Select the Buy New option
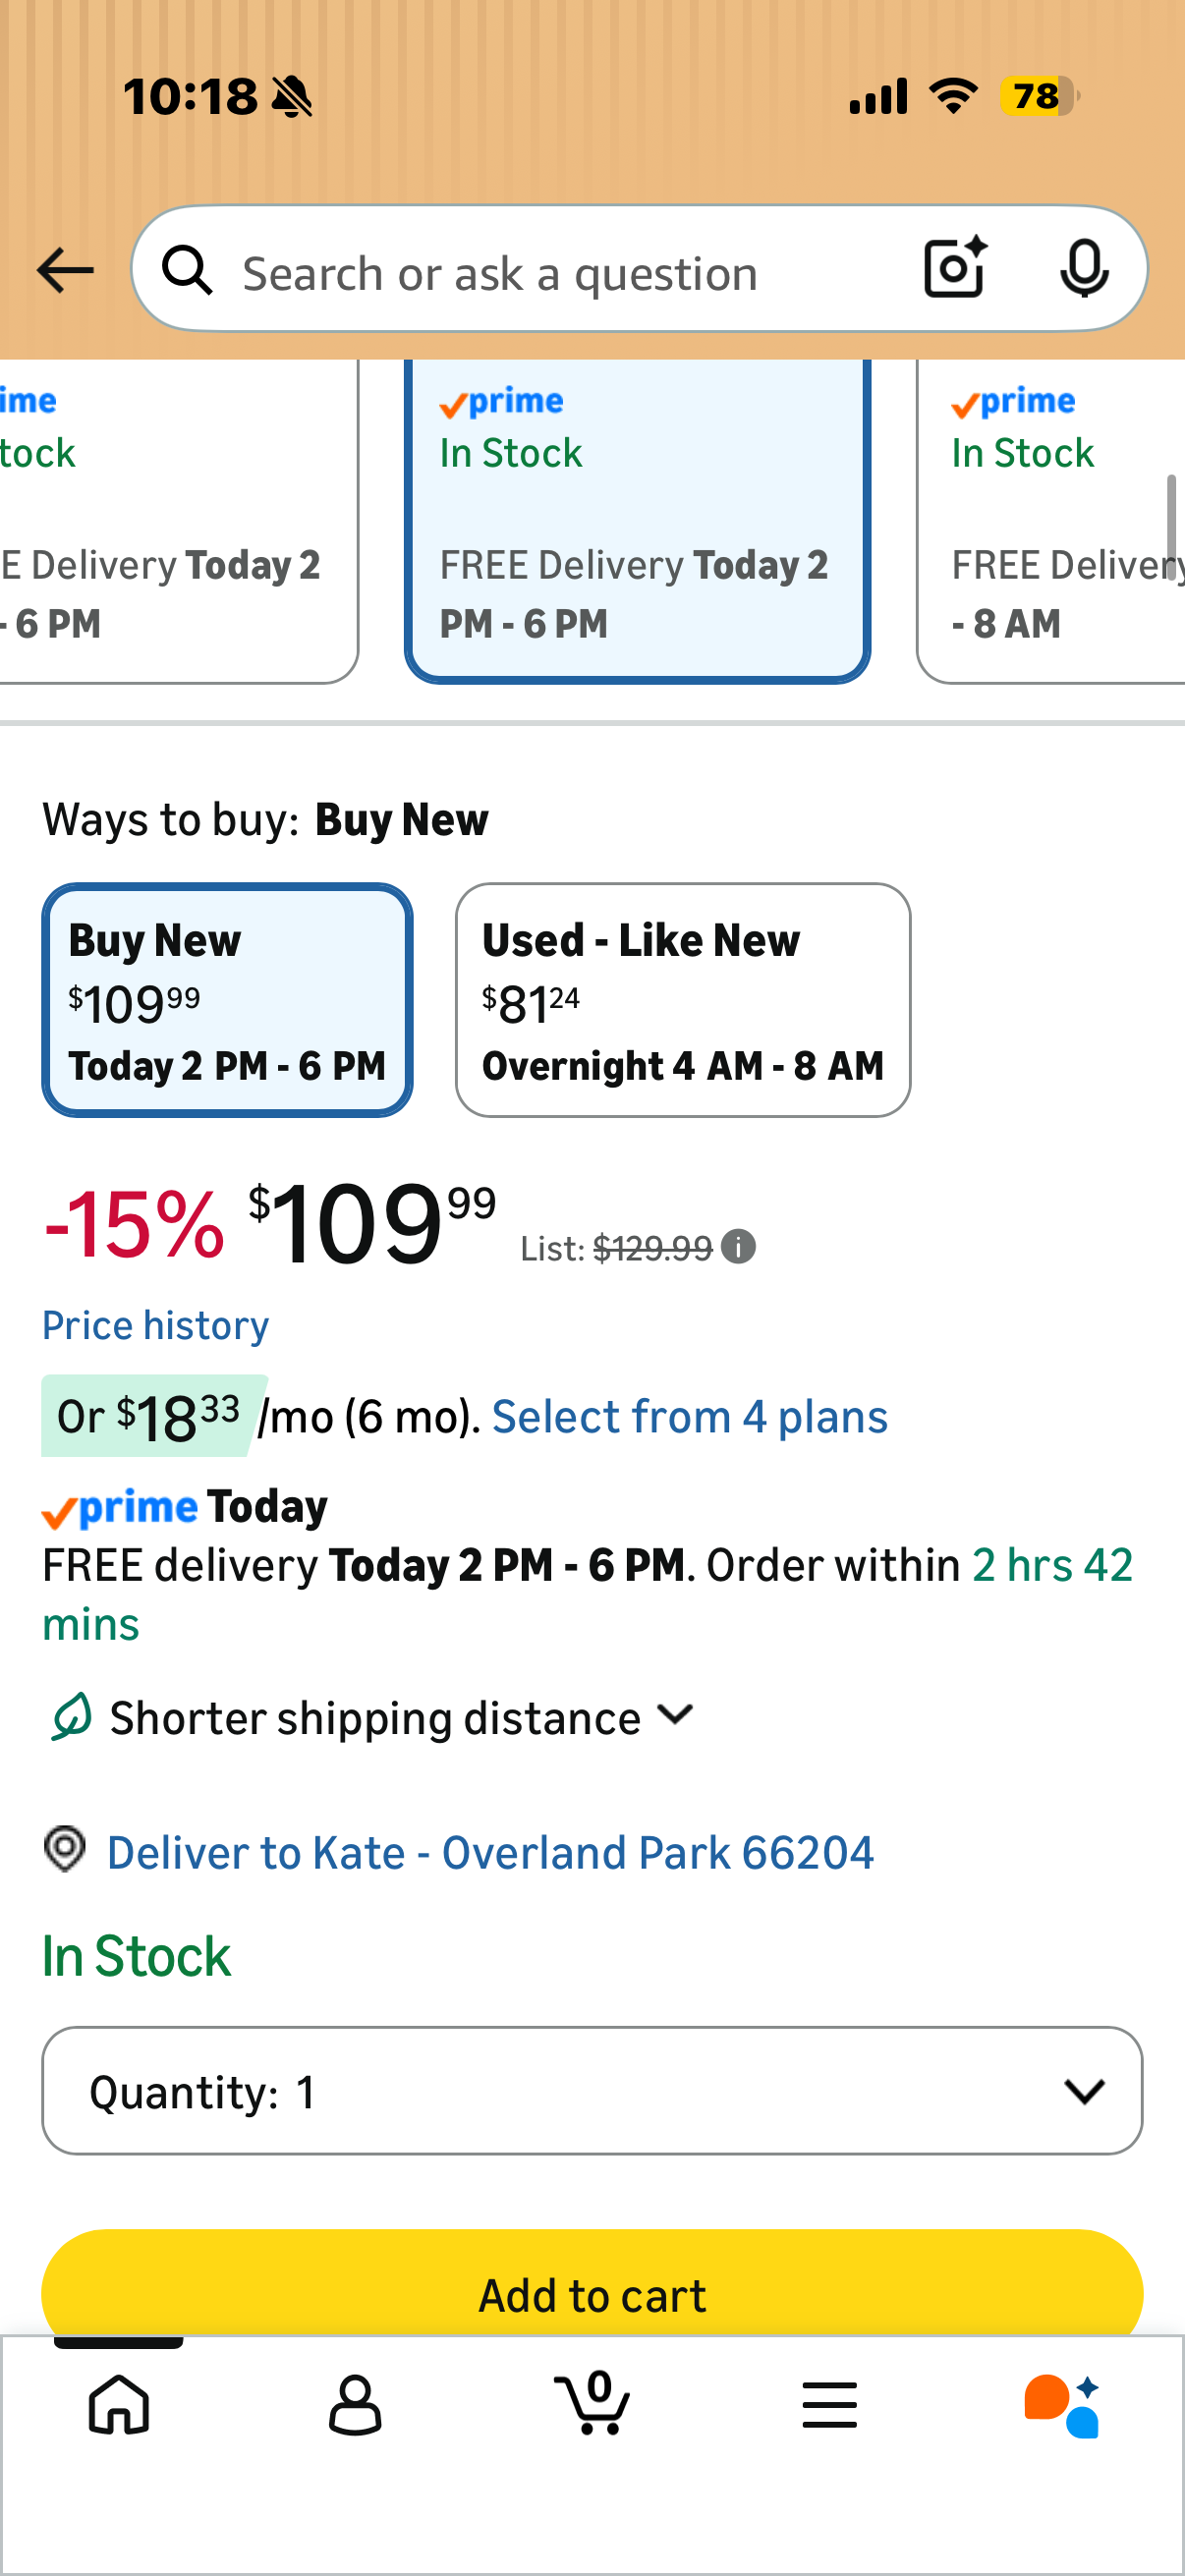Screen dimensions: 1185x2576 click(x=227, y=1000)
